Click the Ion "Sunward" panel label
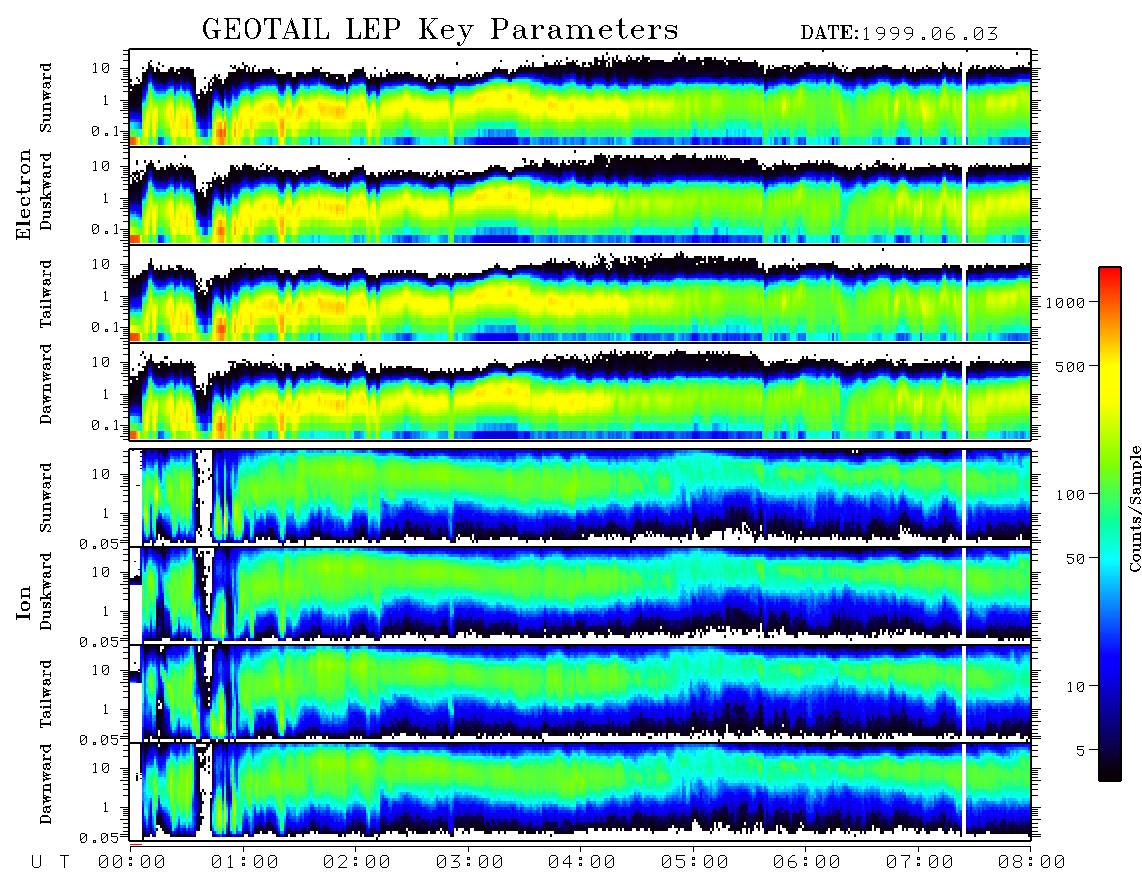 tap(46, 497)
